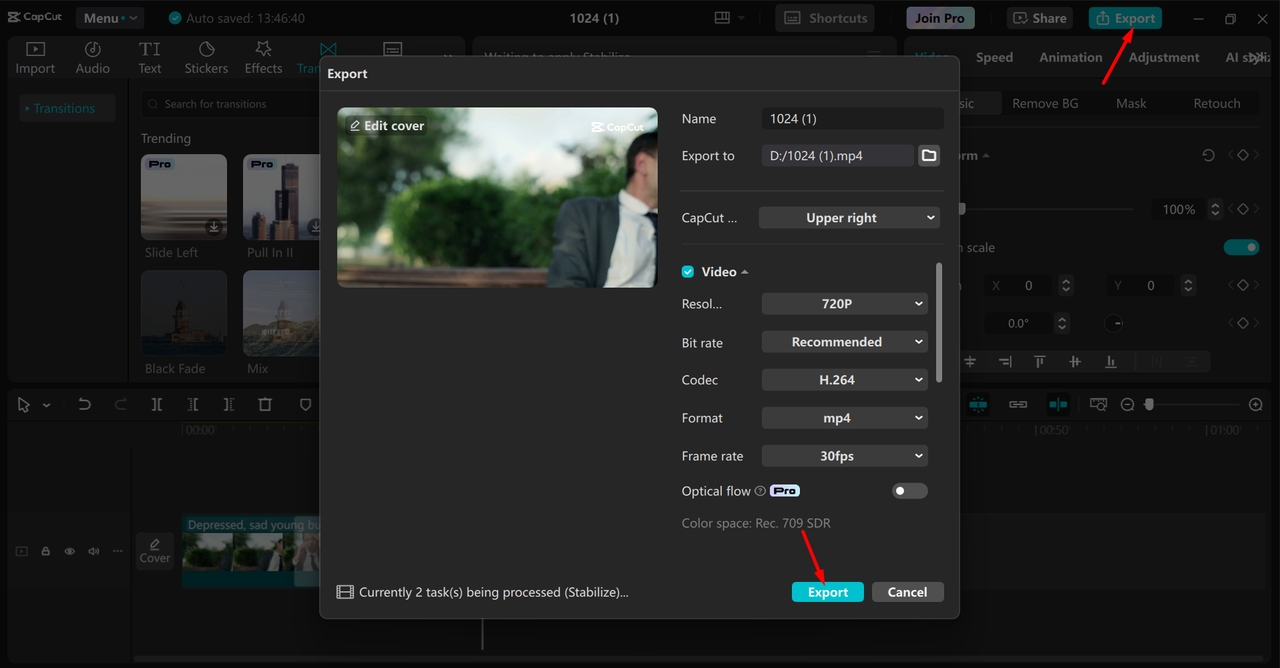Click Edit cover on the preview
Viewport: 1280px width, 668px height.
pyautogui.click(x=386, y=126)
